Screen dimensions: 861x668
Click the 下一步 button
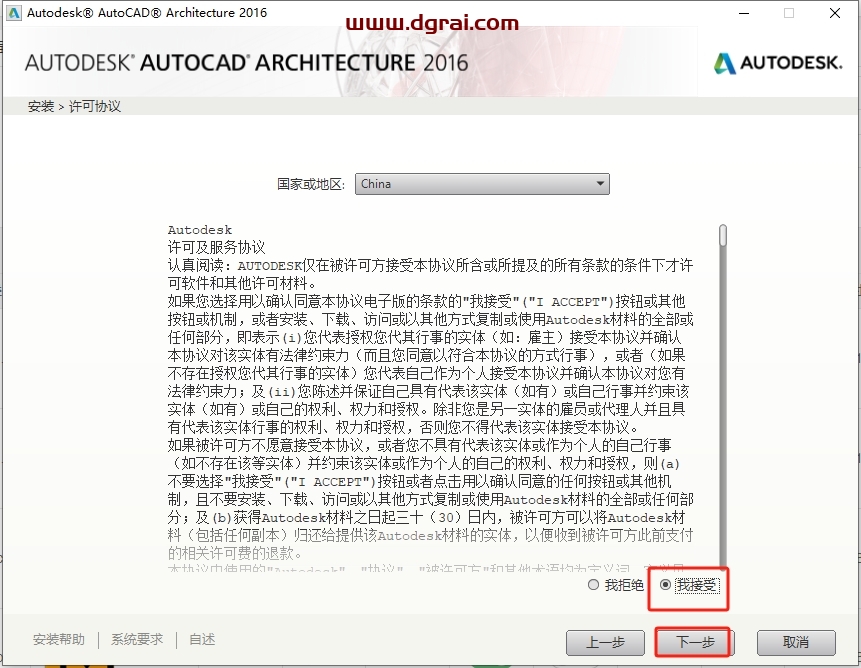[695, 642]
